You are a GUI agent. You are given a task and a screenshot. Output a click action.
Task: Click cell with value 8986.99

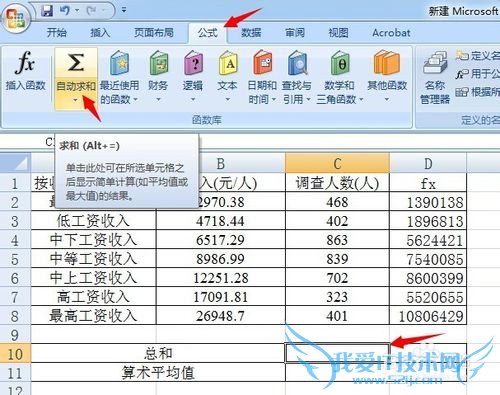220,259
